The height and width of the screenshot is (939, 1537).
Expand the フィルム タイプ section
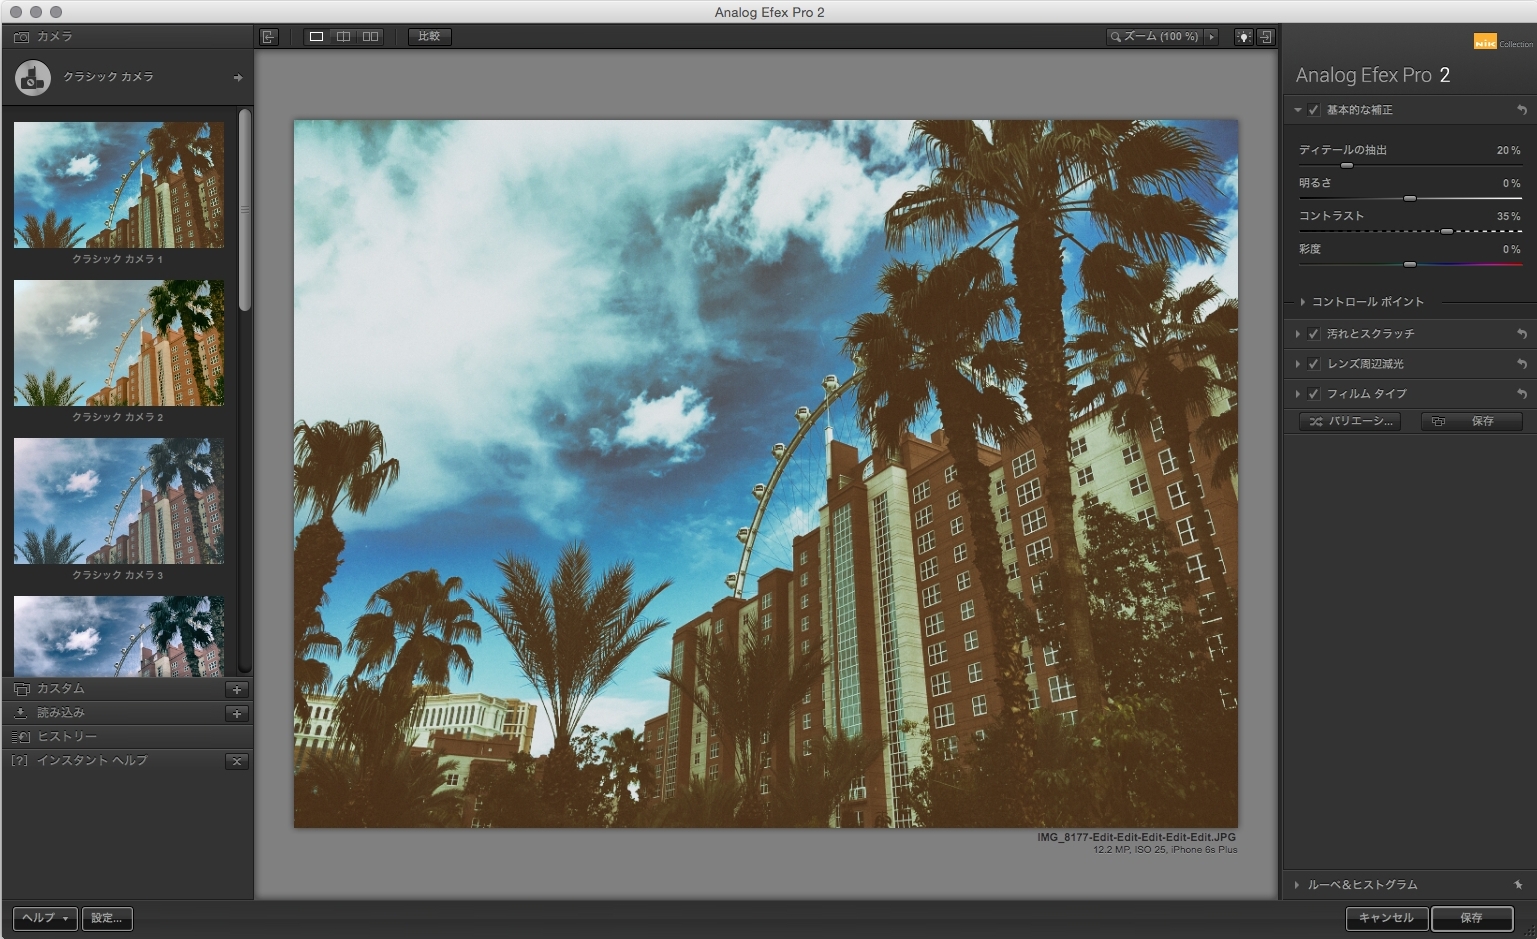[1298, 394]
